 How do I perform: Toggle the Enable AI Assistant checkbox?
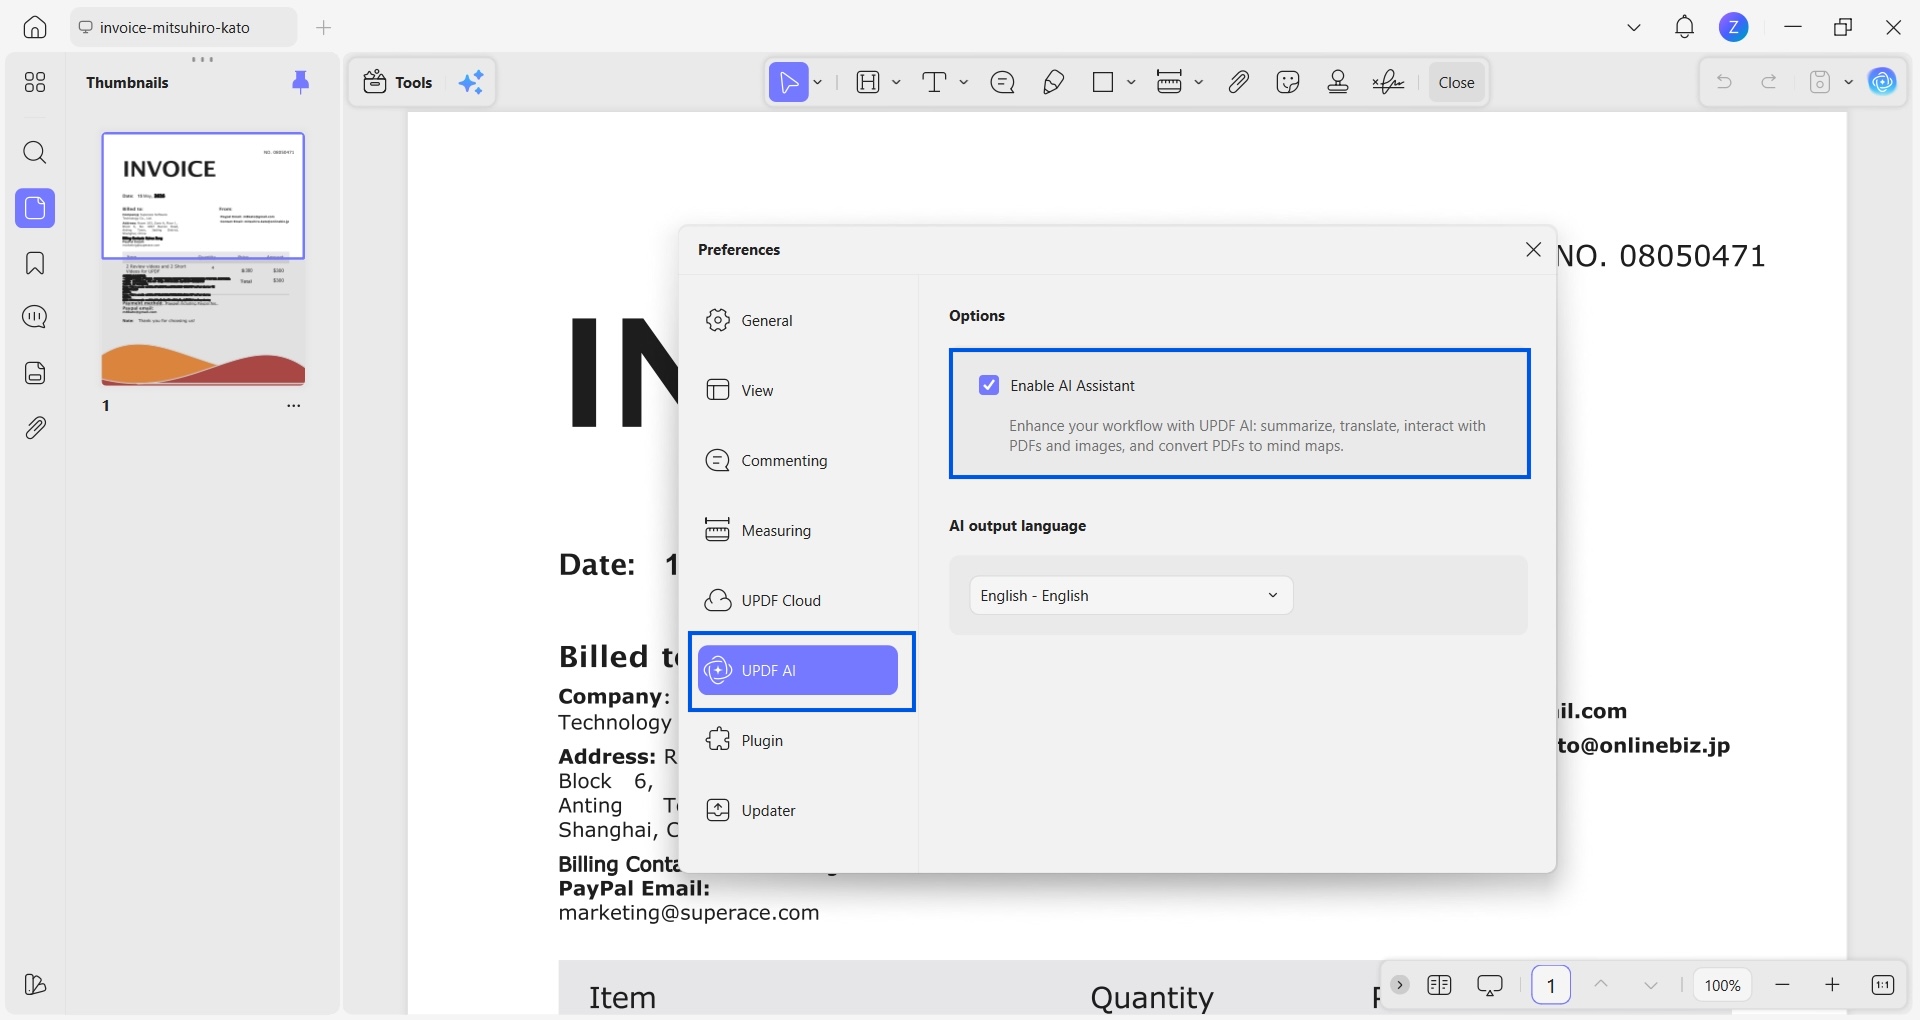tap(989, 385)
